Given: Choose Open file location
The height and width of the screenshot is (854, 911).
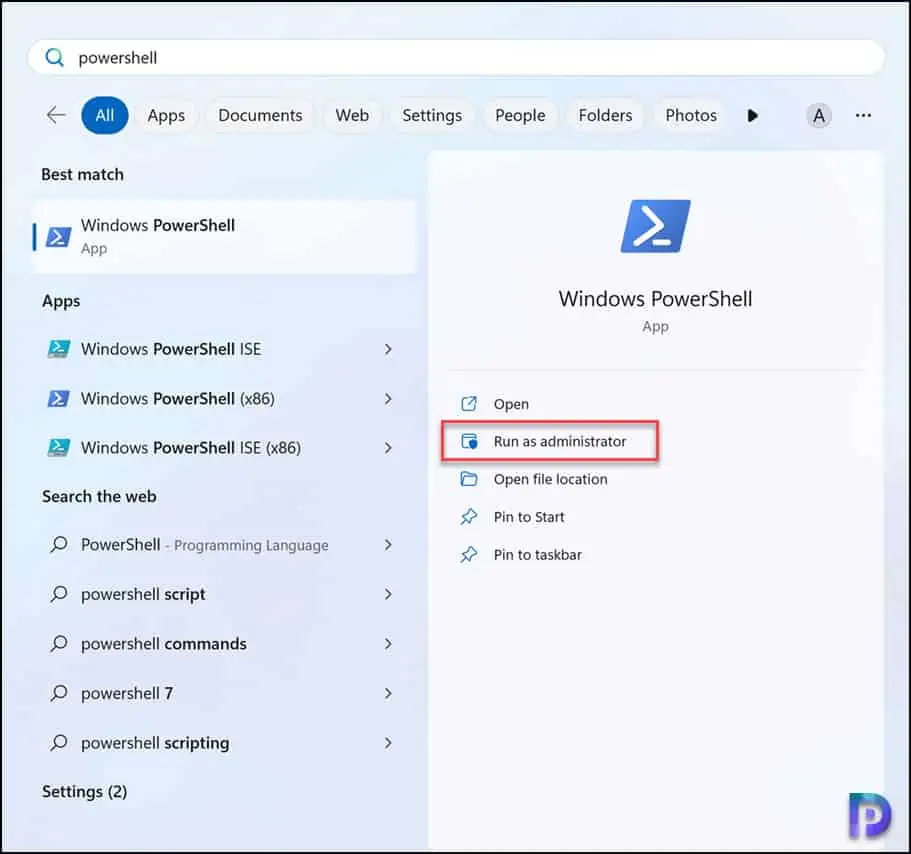Looking at the screenshot, I should pos(550,479).
